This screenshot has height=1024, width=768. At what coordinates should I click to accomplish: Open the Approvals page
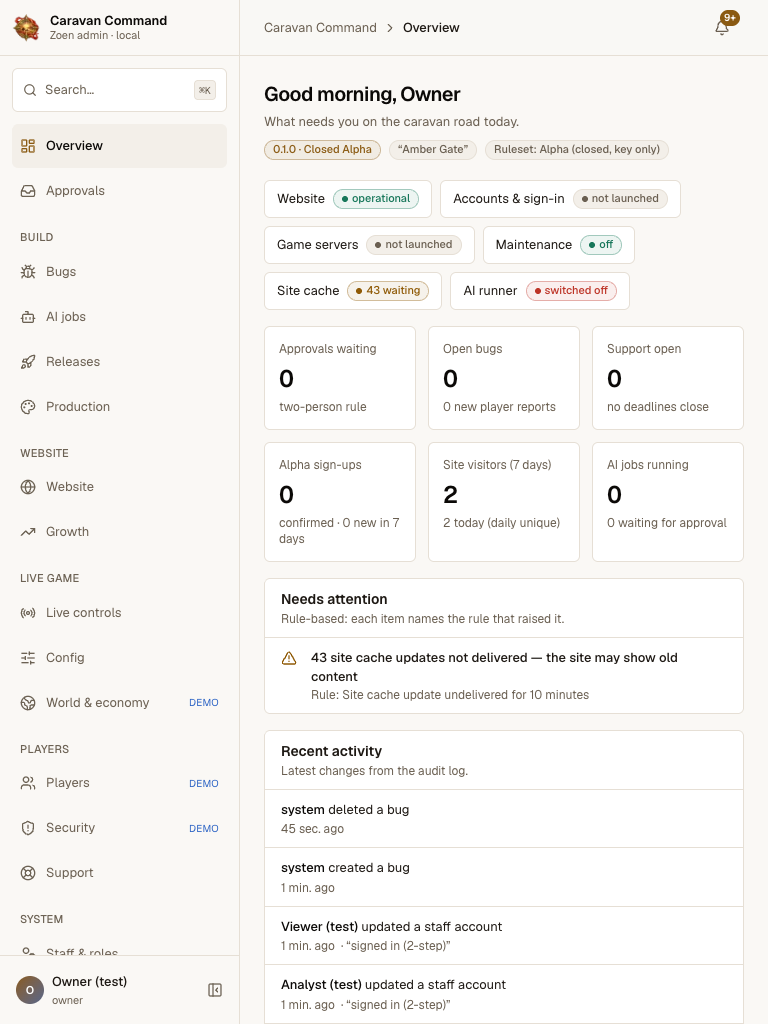[x=120, y=191]
